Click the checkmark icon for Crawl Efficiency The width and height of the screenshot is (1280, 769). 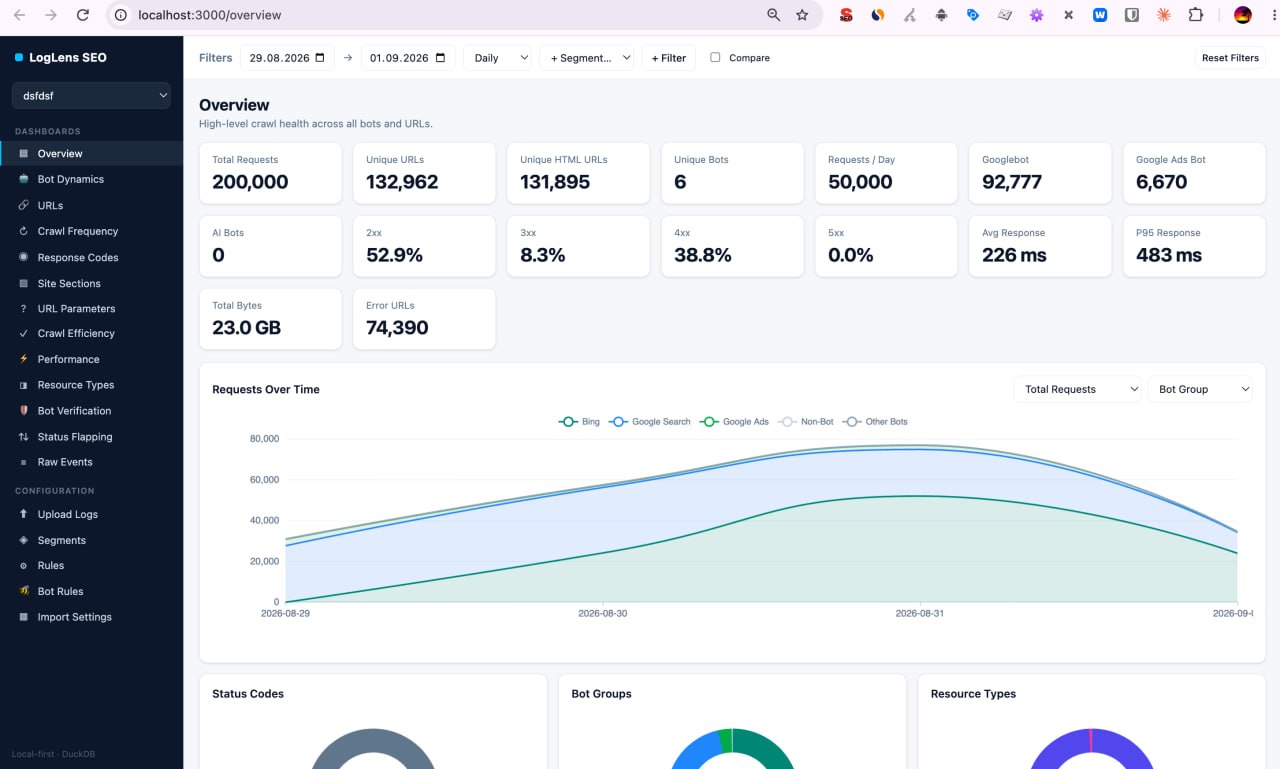[24, 333]
